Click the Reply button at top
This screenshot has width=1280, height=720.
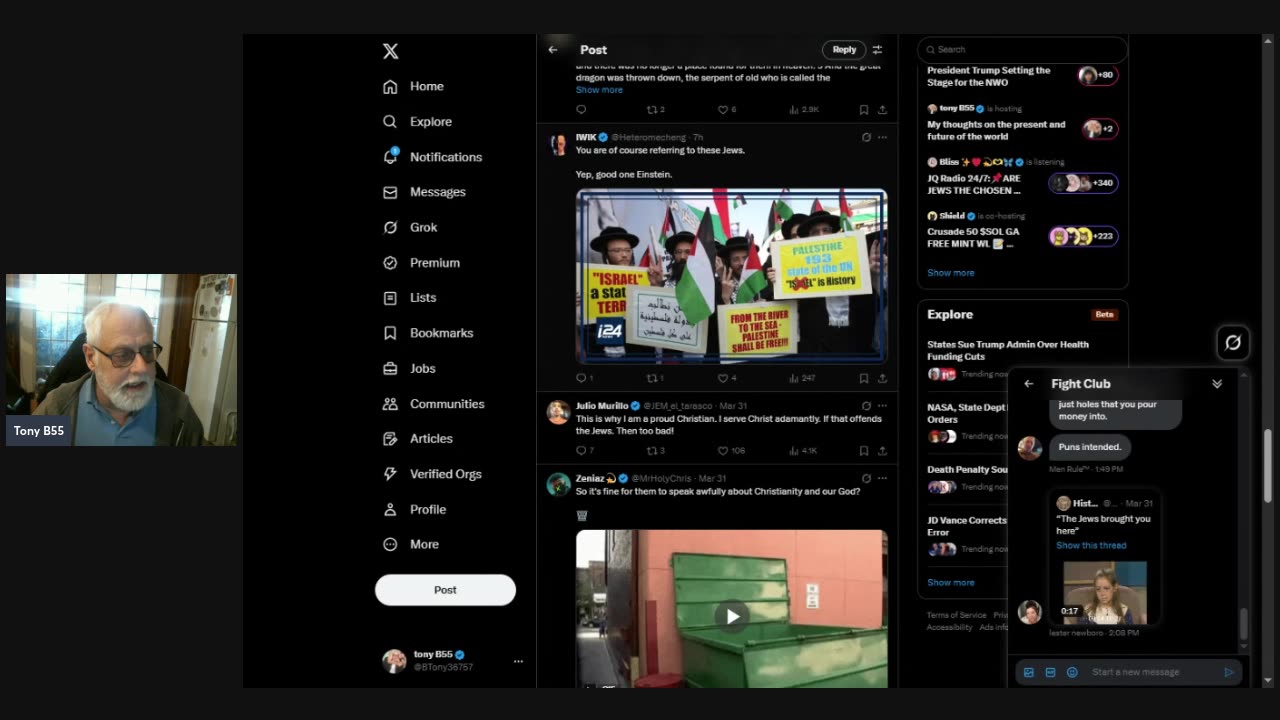click(844, 49)
